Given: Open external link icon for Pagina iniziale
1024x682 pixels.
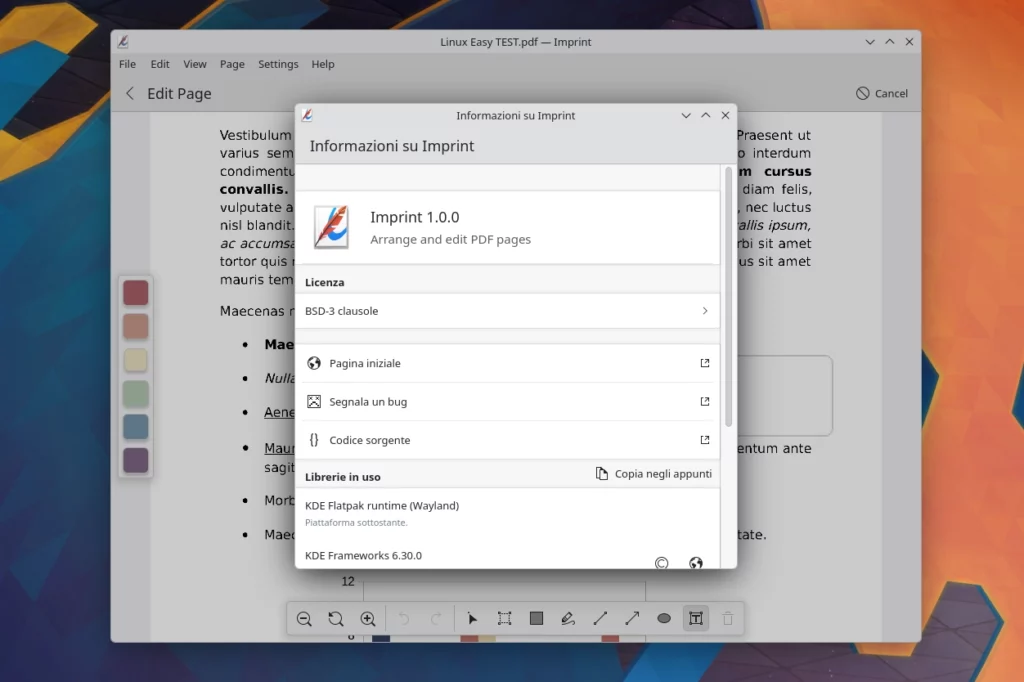Looking at the screenshot, I should pos(705,363).
